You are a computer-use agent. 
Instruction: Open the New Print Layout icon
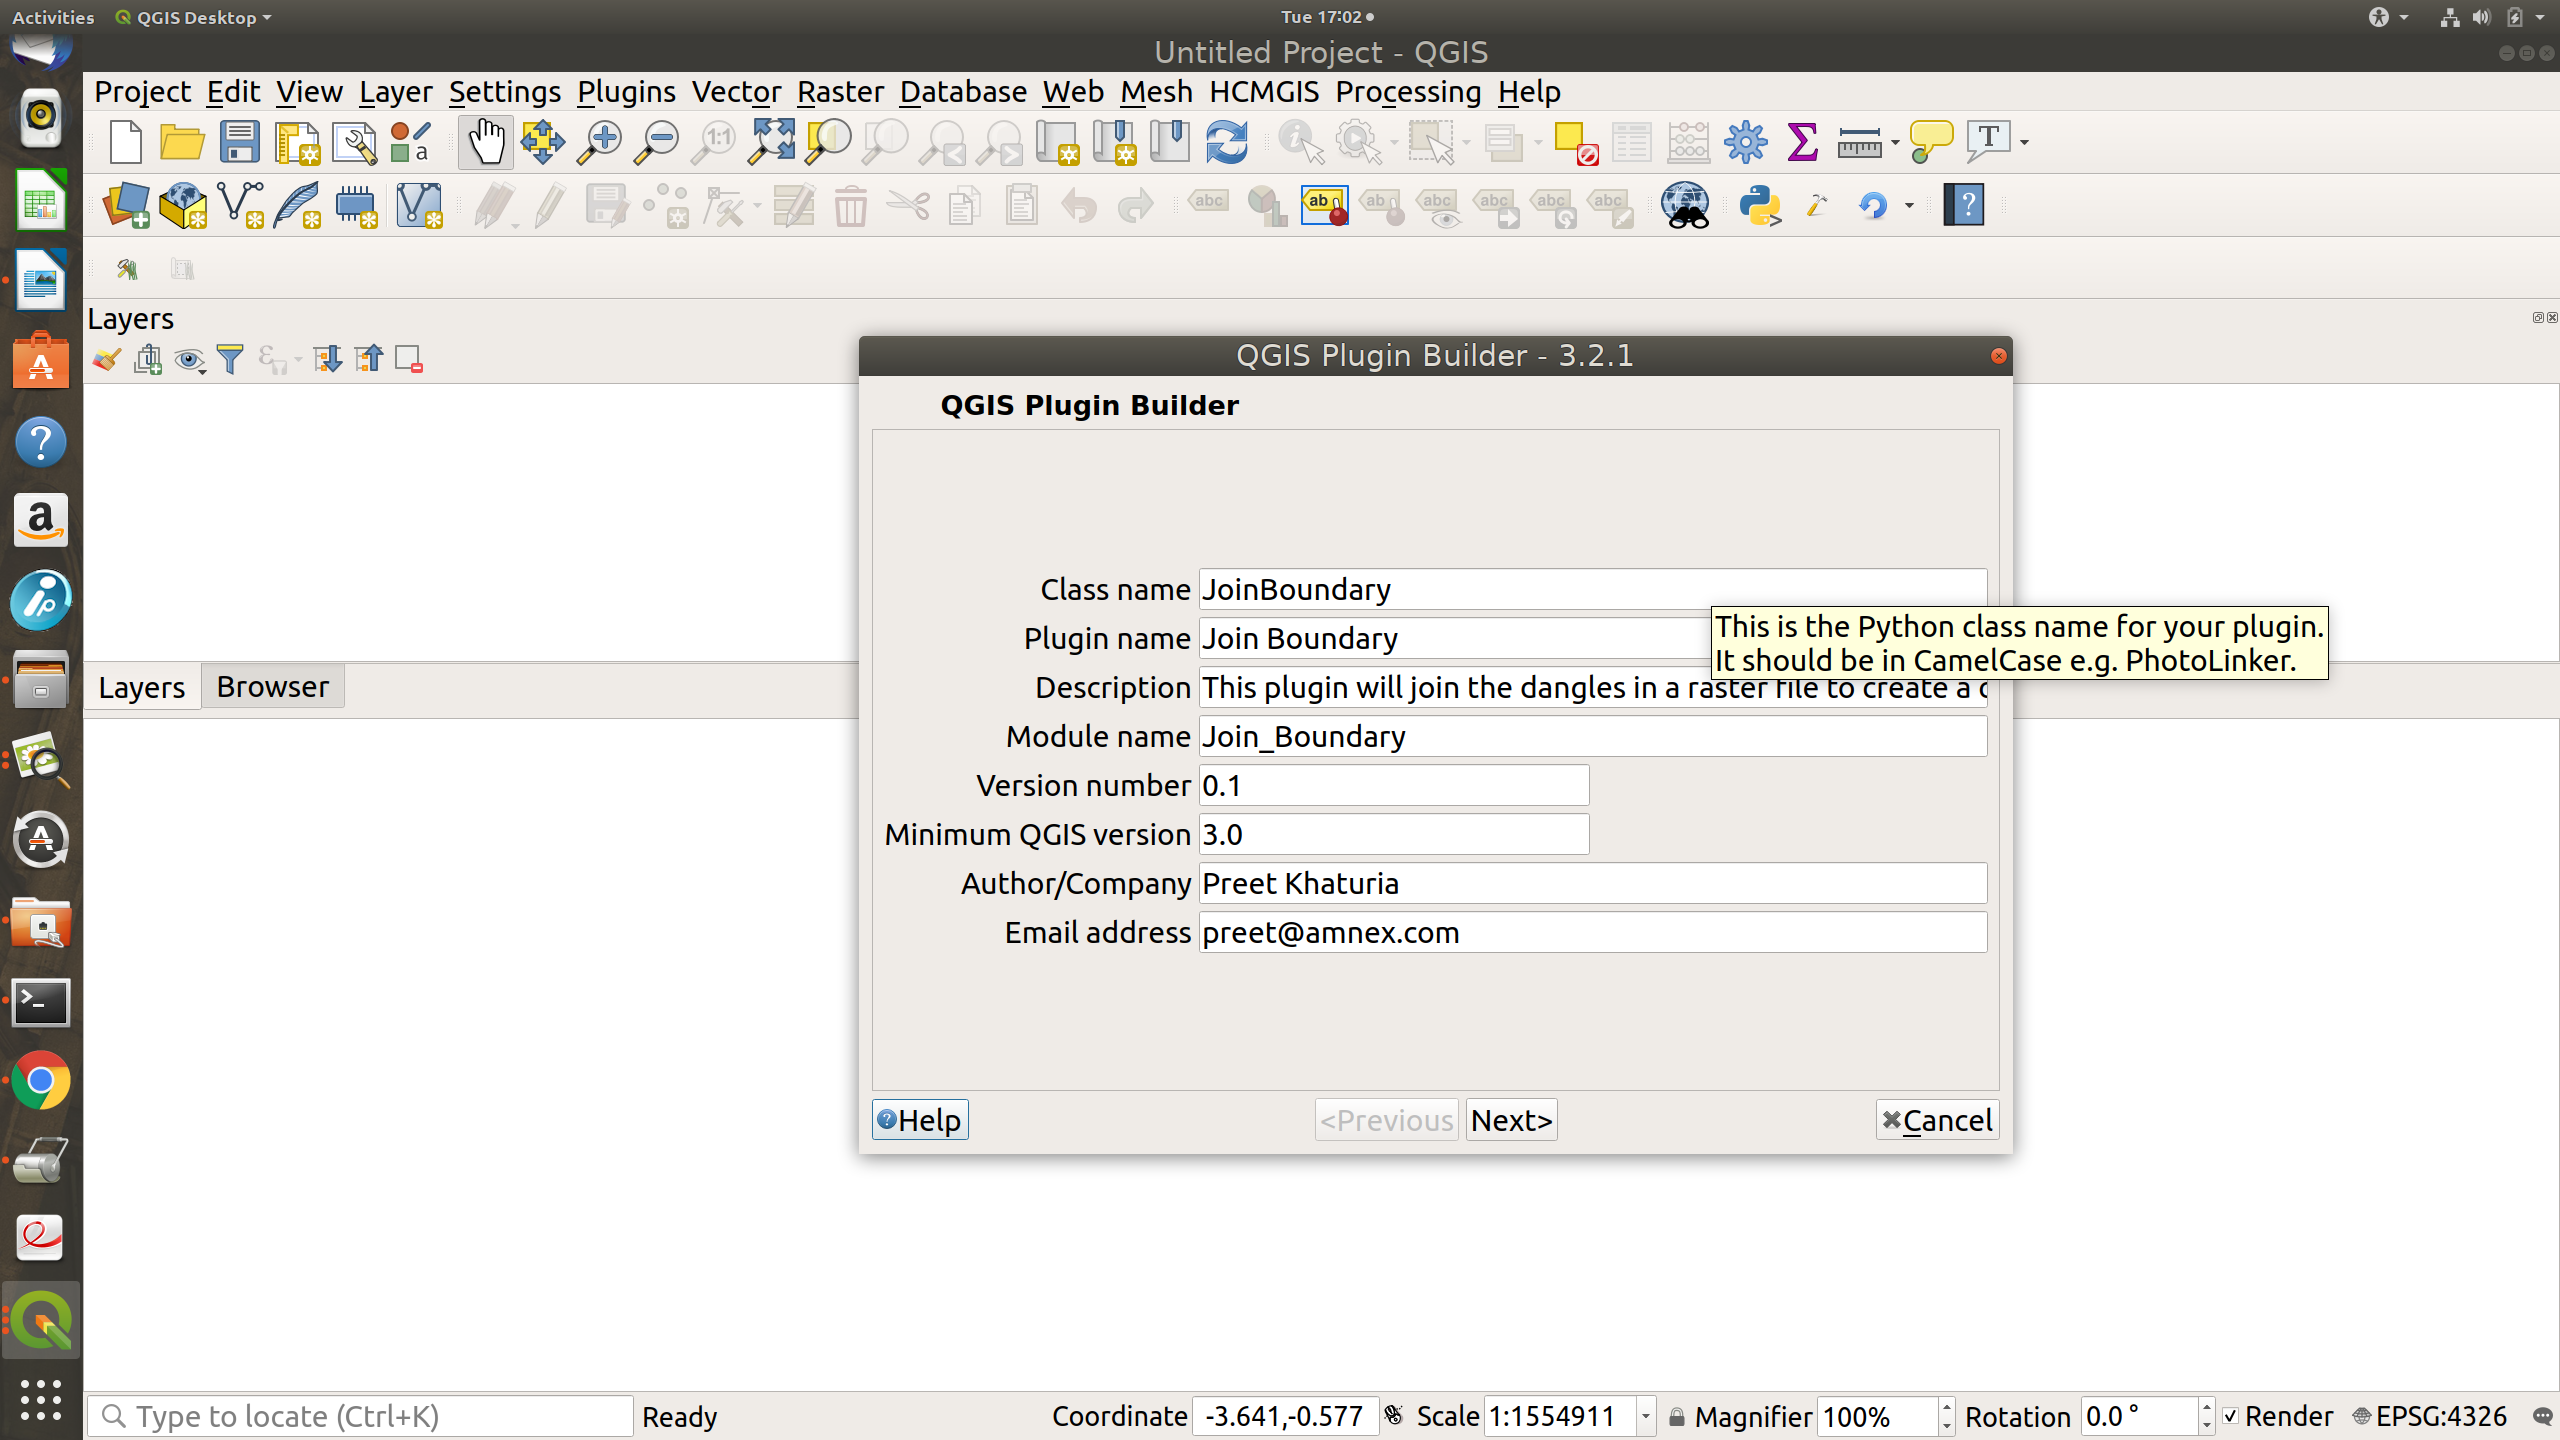point(297,141)
